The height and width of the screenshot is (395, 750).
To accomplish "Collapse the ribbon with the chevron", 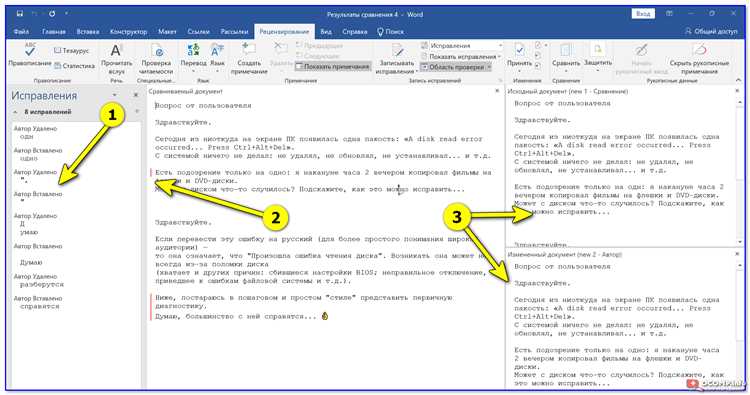I will (739, 80).
